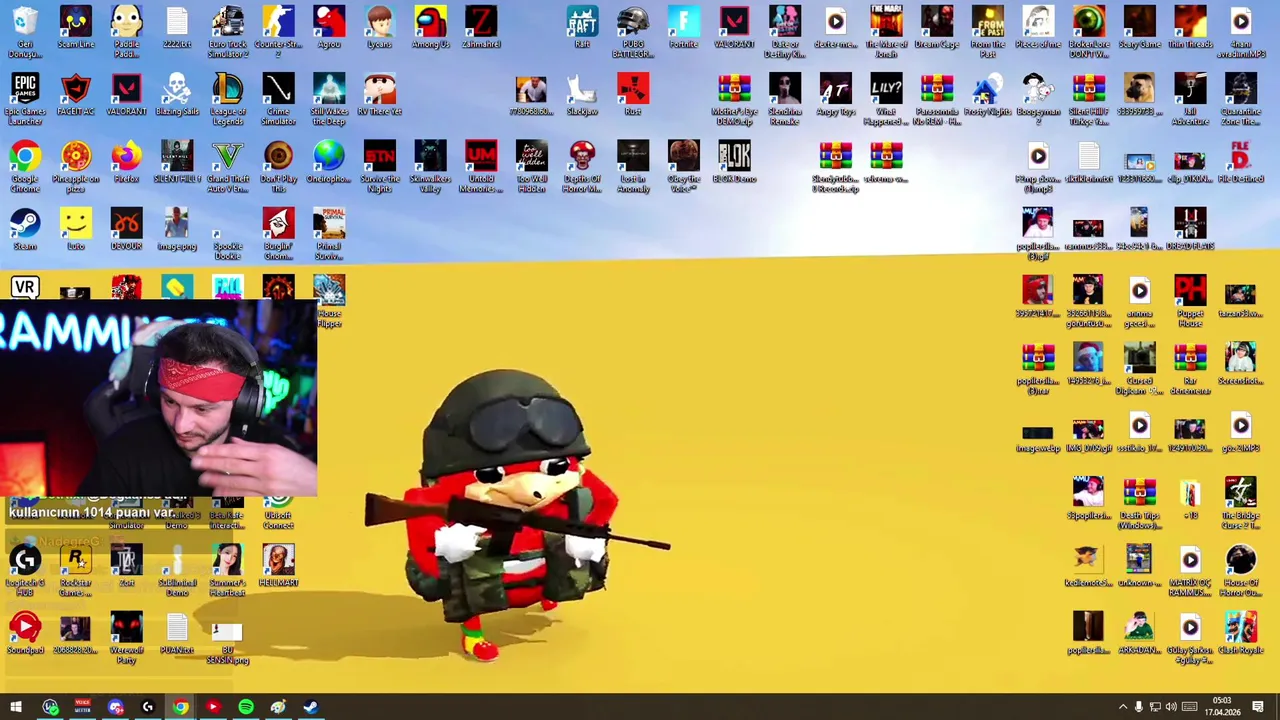Open the notification center button
The width and height of the screenshot is (1280, 720).
pyautogui.click(x=1258, y=707)
